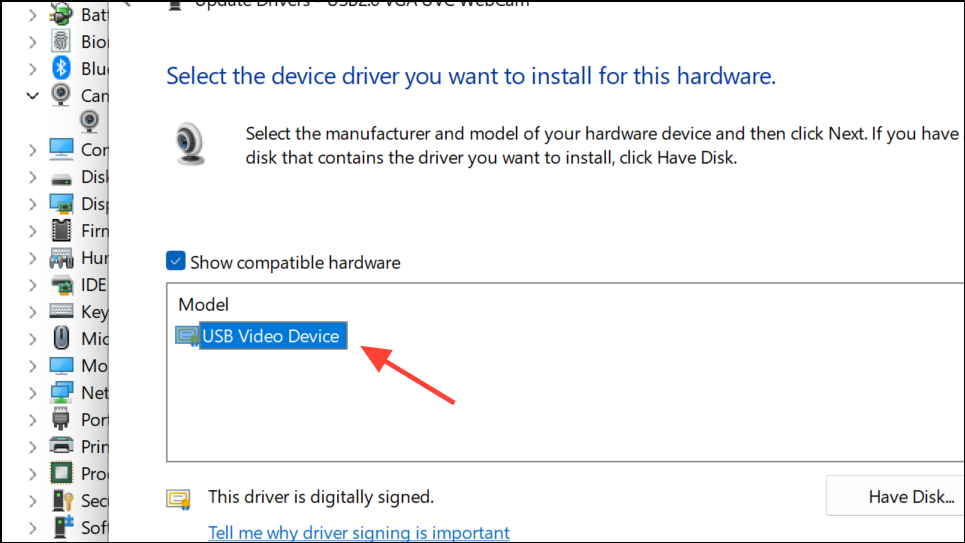Click the Bluetooth icon in the device tree

click(62, 68)
